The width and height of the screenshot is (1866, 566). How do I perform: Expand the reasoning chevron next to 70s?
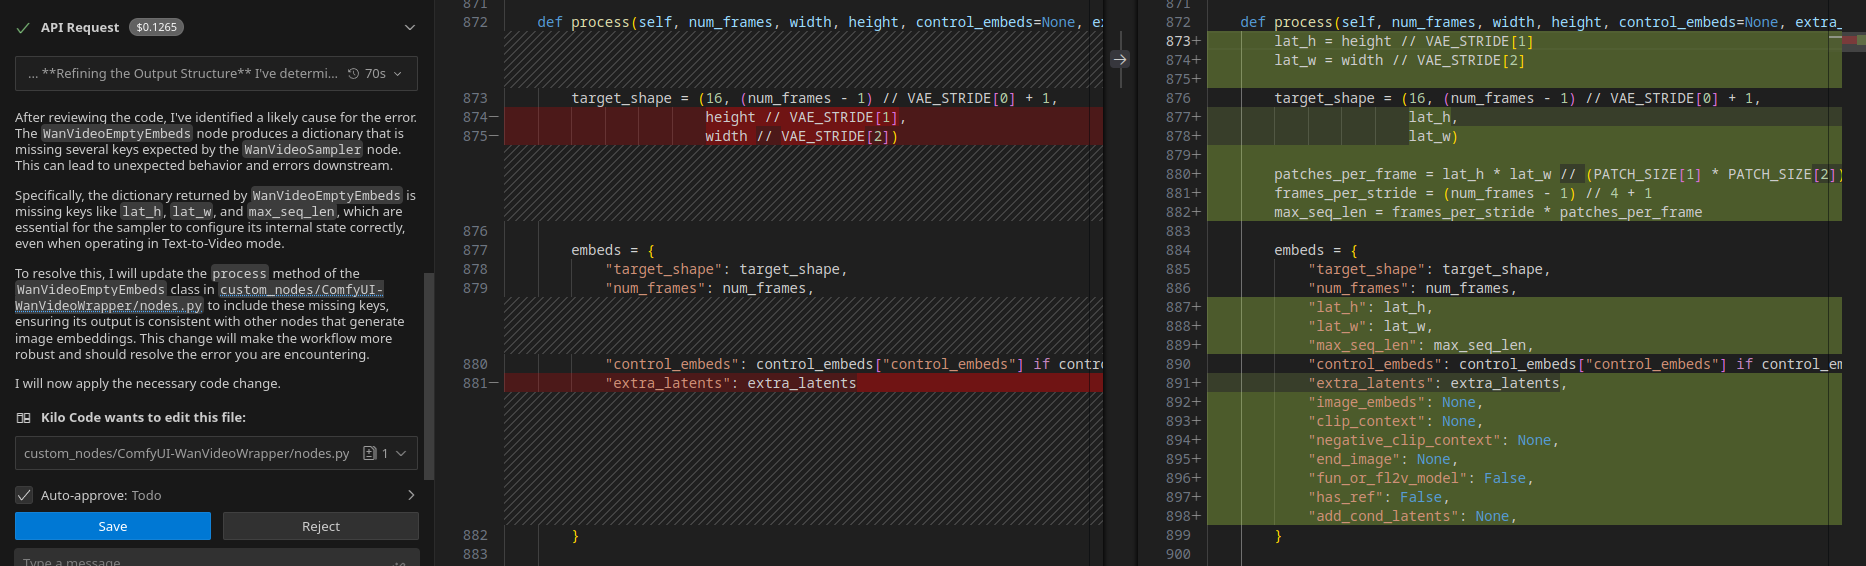[398, 74]
